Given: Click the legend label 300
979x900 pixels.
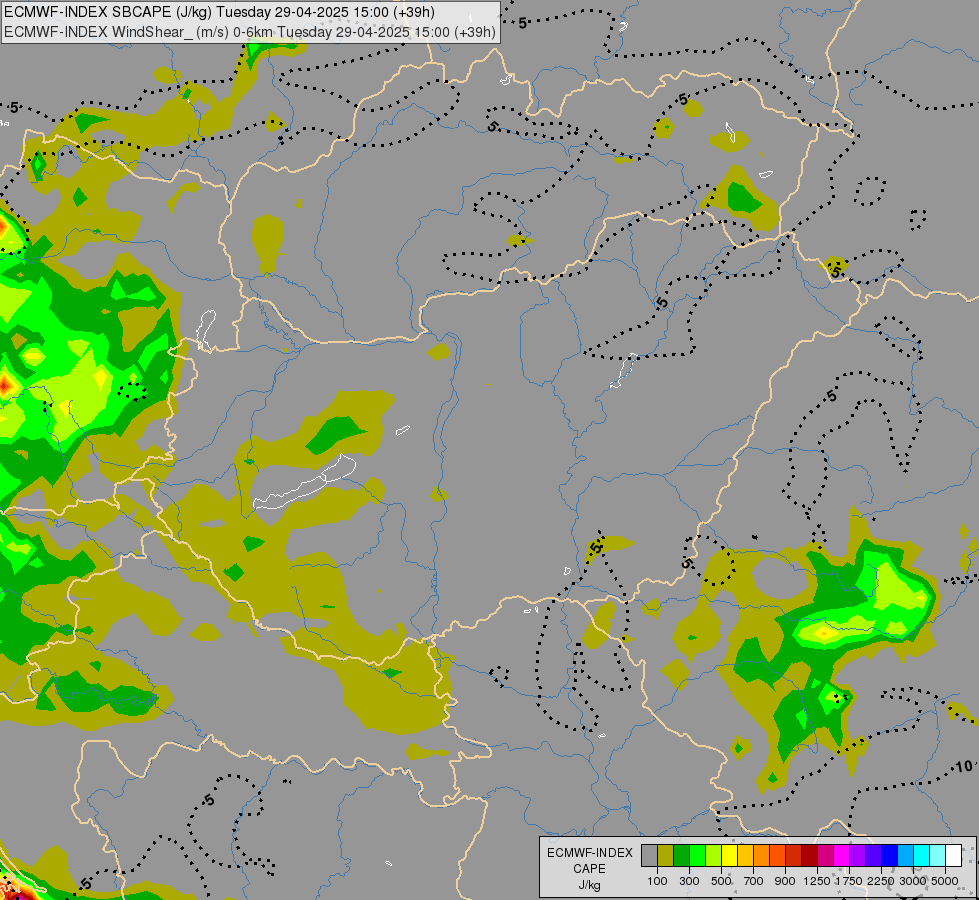Looking at the screenshot, I should click(689, 881).
